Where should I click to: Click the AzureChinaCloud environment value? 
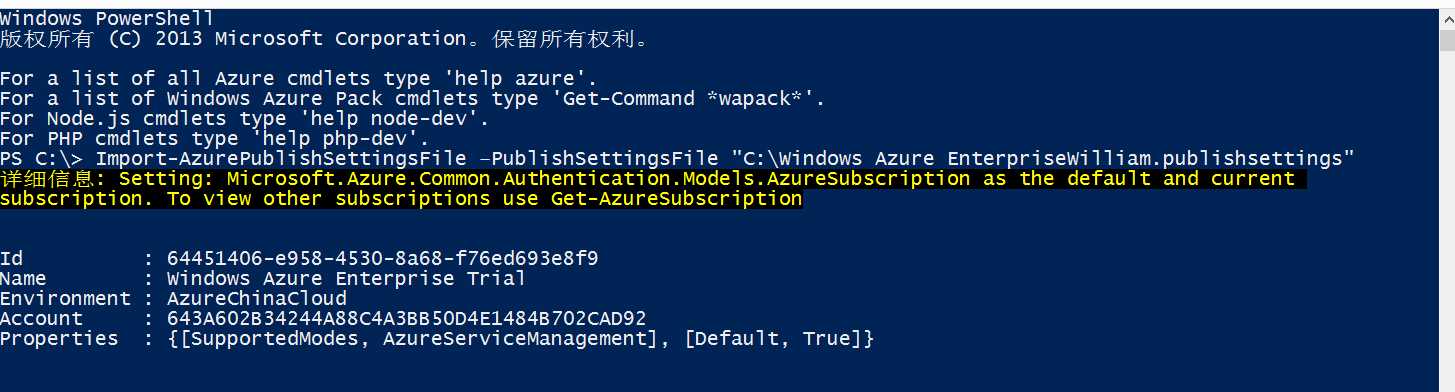(x=257, y=298)
